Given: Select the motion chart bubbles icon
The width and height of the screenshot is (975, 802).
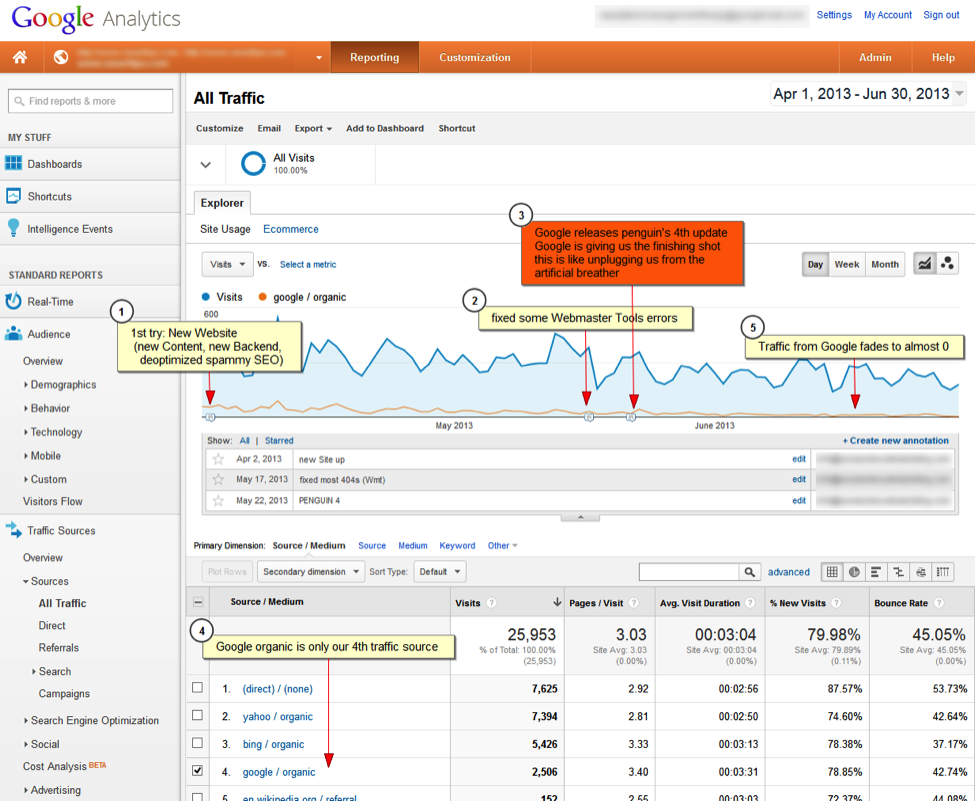Looking at the screenshot, I should (x=947, y=264).
